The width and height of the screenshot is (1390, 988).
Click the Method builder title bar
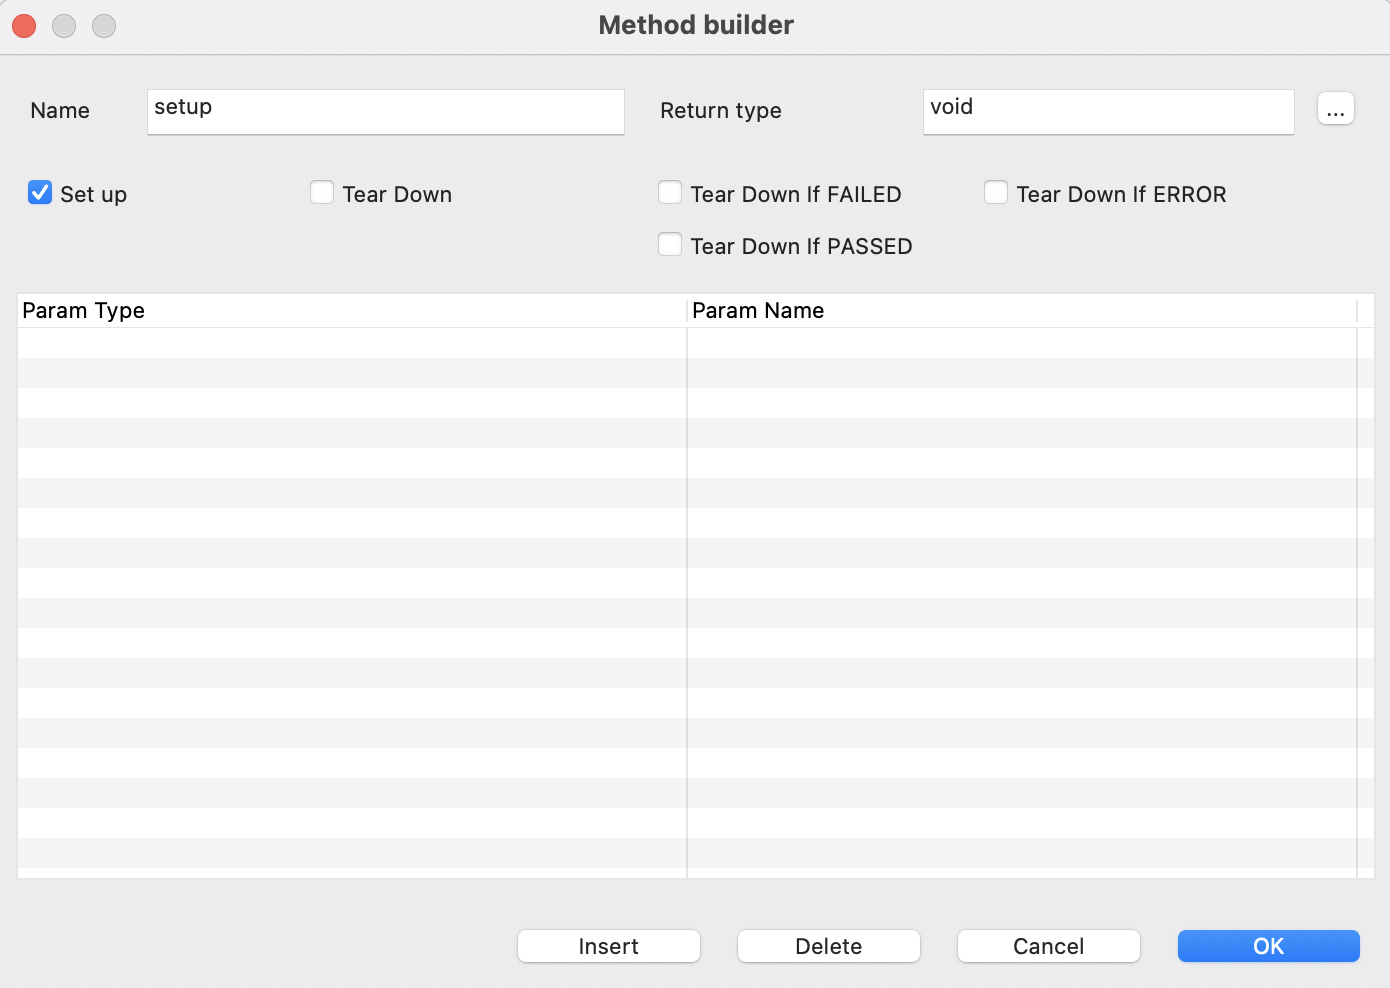point(695,24)
